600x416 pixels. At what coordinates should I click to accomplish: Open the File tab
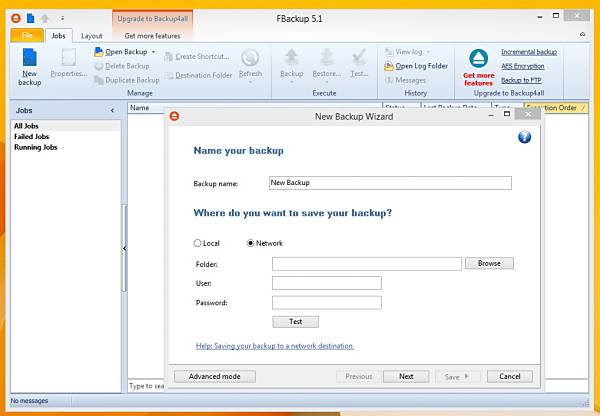27,36
